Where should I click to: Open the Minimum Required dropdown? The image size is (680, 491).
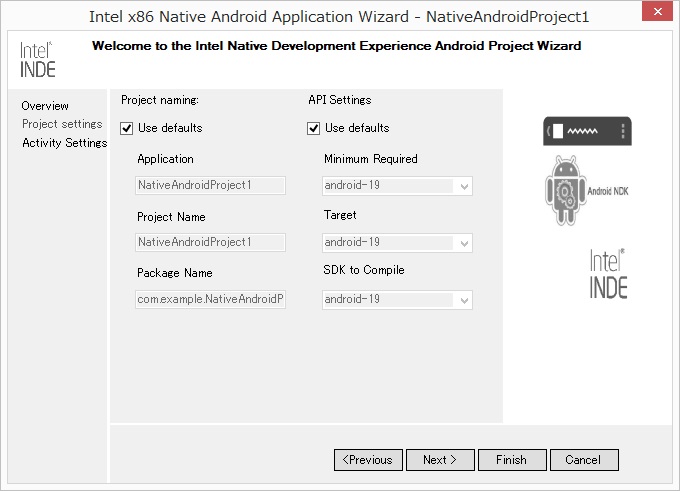397,186
